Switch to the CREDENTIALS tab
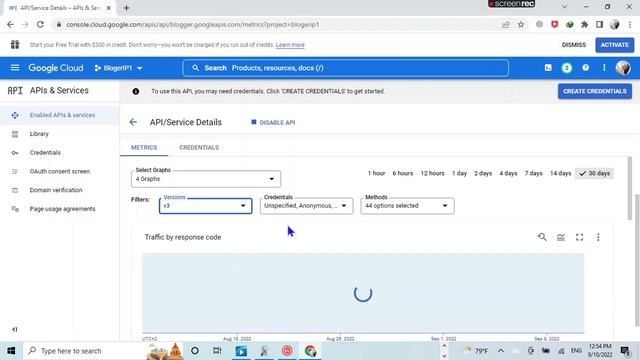640x360 pixels. coord(199,147)
